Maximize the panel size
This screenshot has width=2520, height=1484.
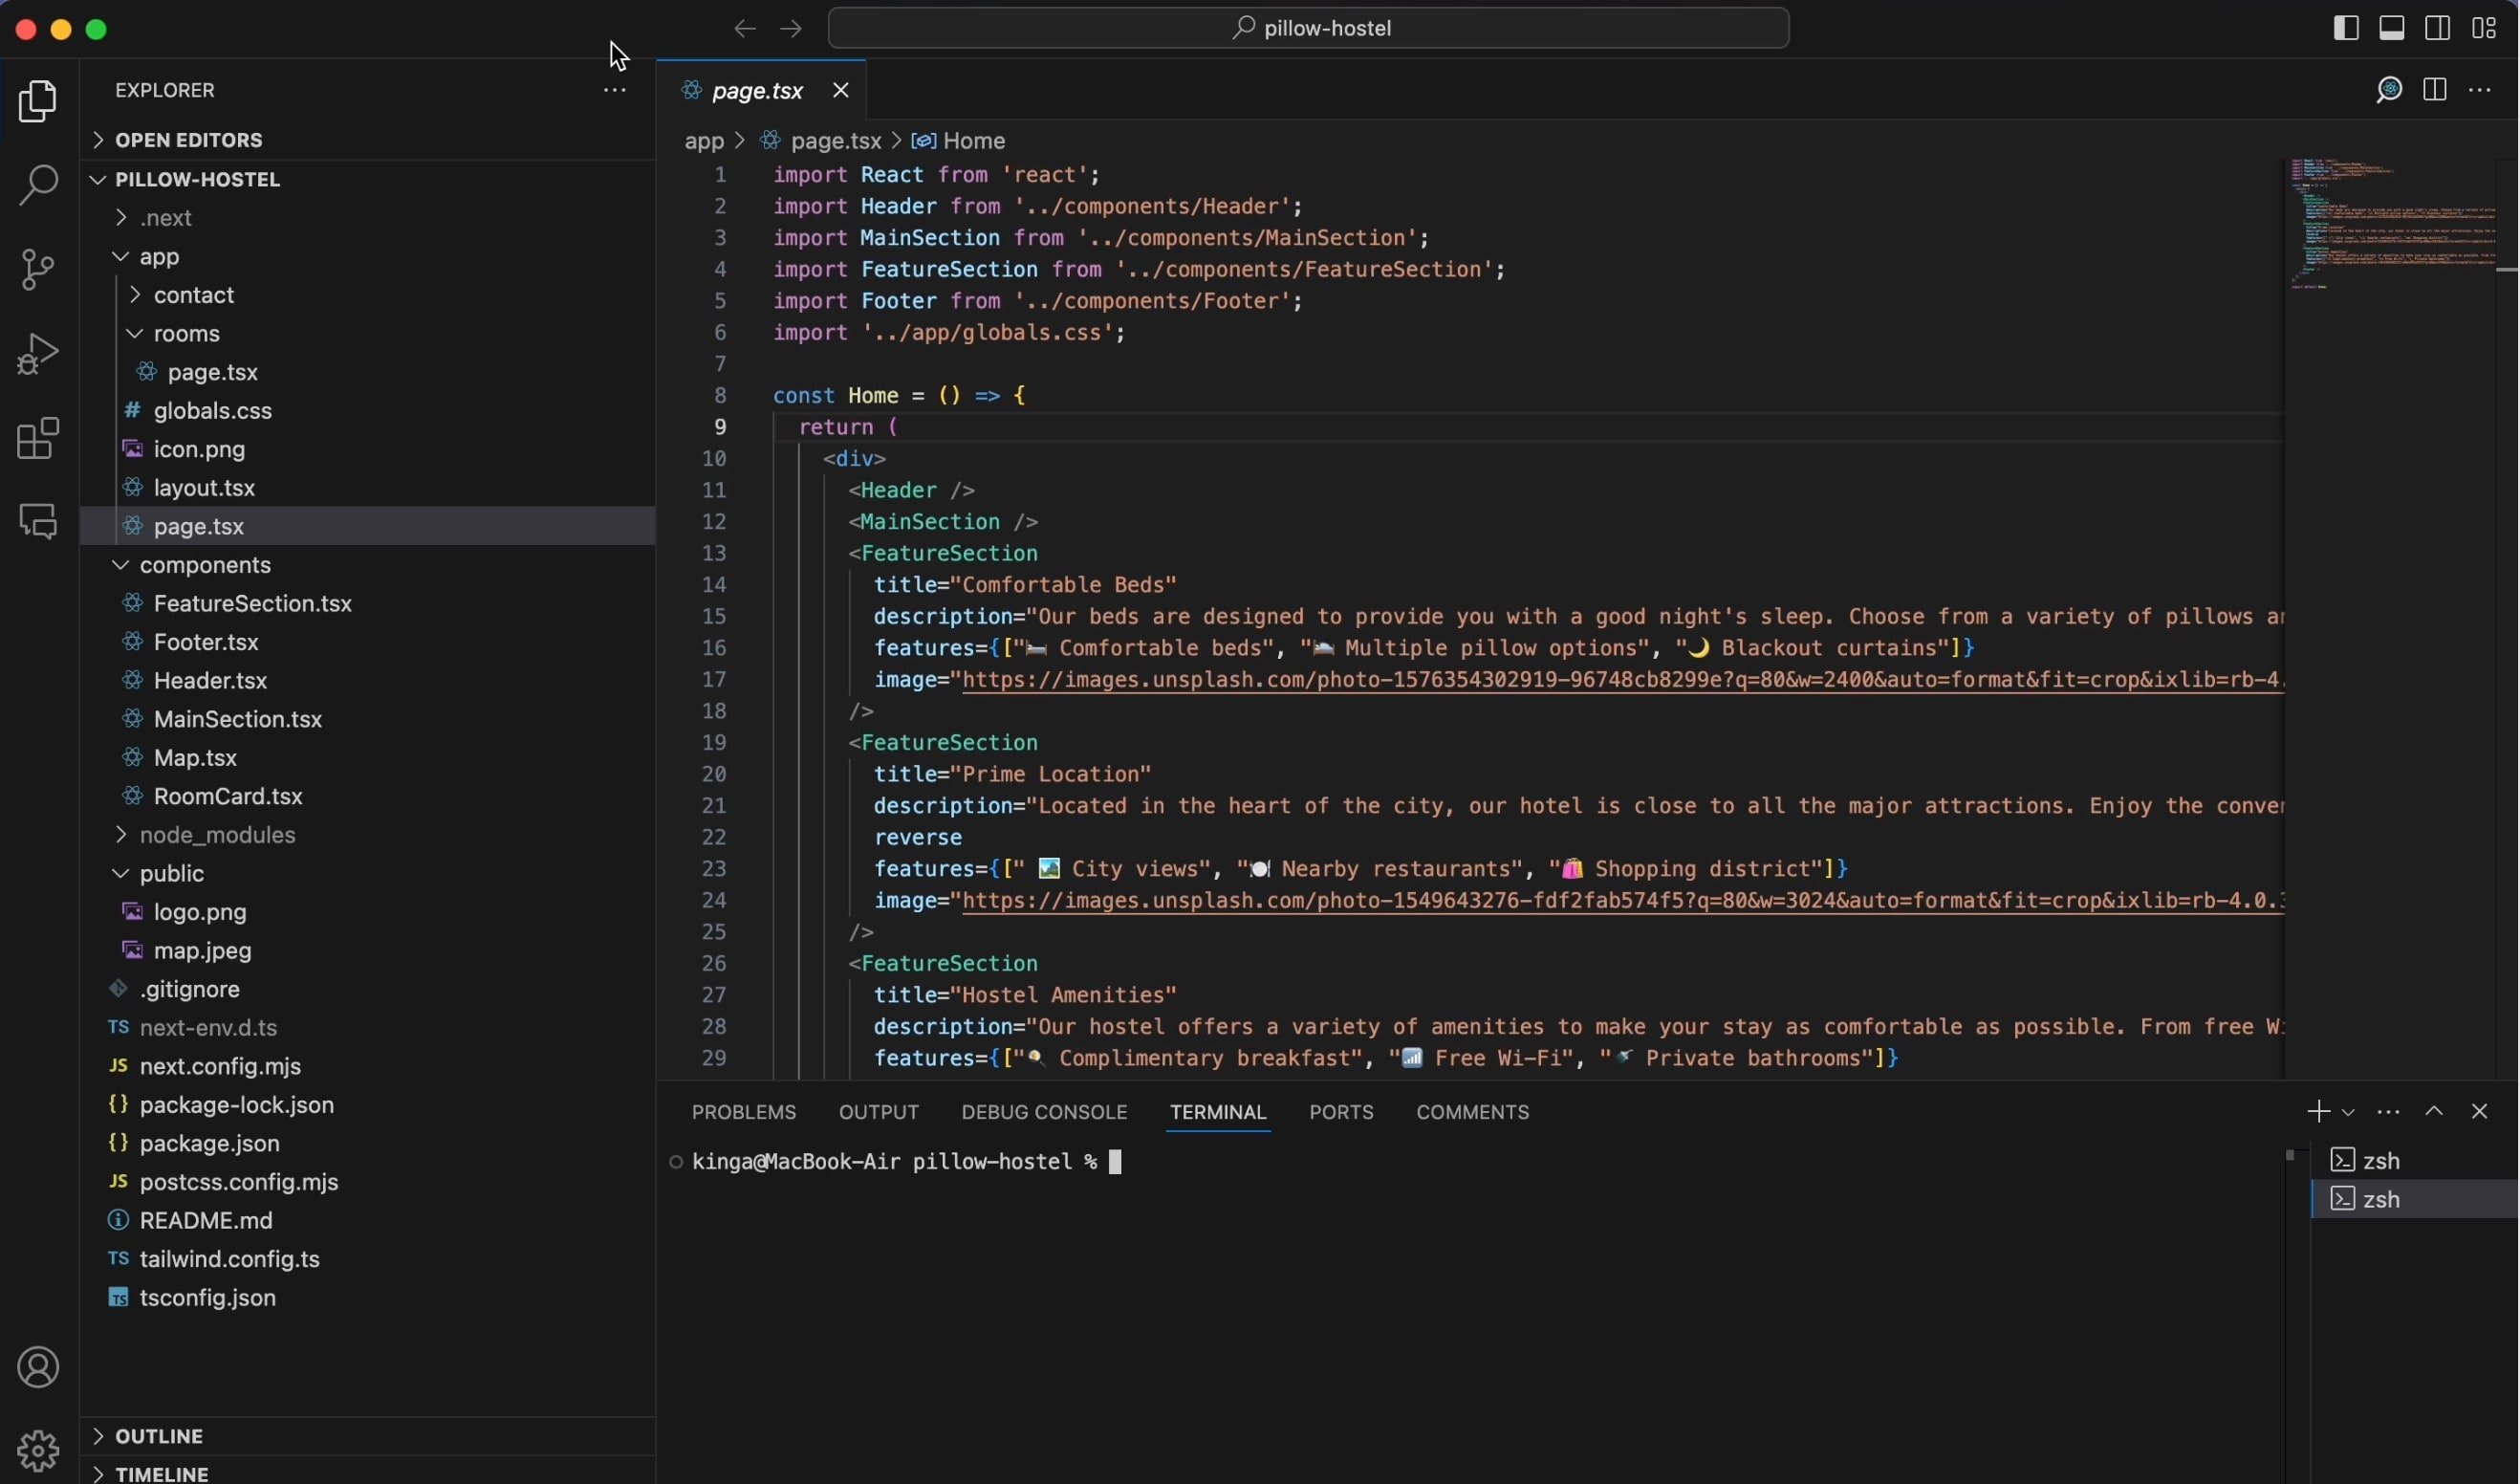click(x=2434, y=1111)
